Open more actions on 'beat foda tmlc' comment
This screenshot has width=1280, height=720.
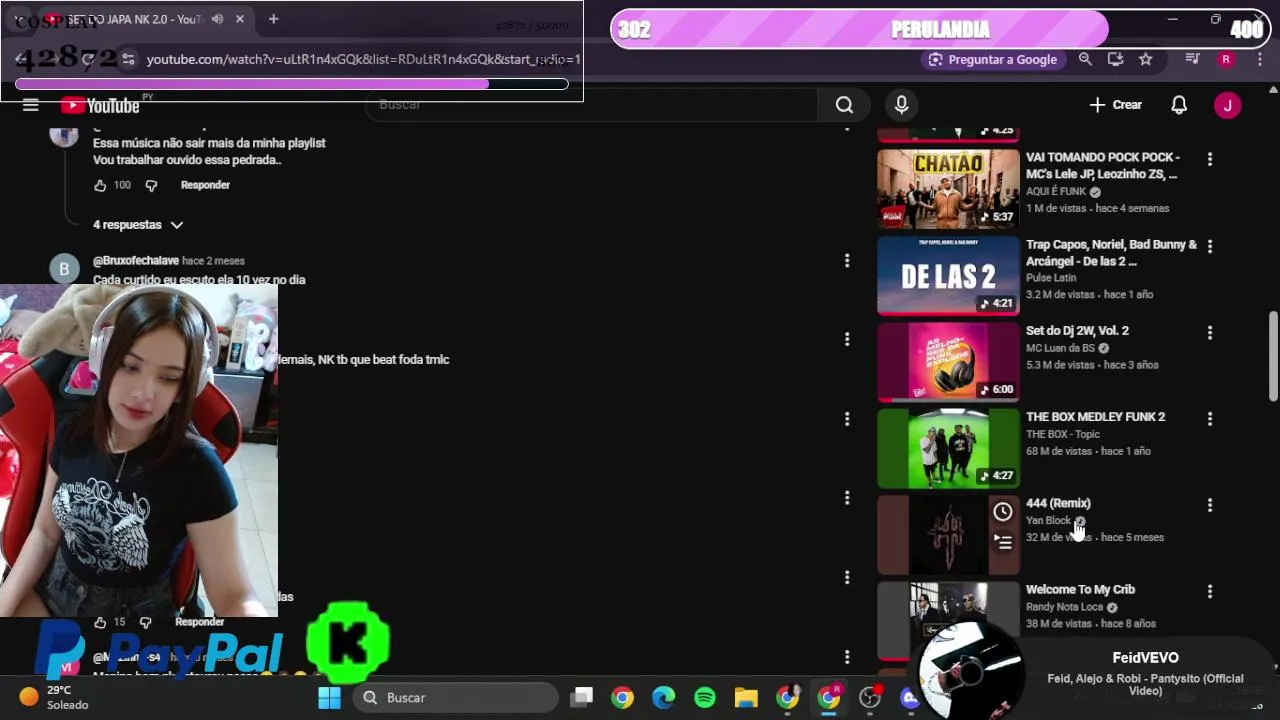coord(847,339)
